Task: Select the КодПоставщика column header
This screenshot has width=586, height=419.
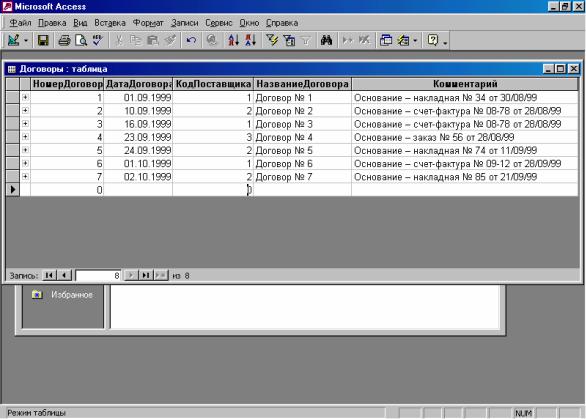Action: [x=213, y=84]
